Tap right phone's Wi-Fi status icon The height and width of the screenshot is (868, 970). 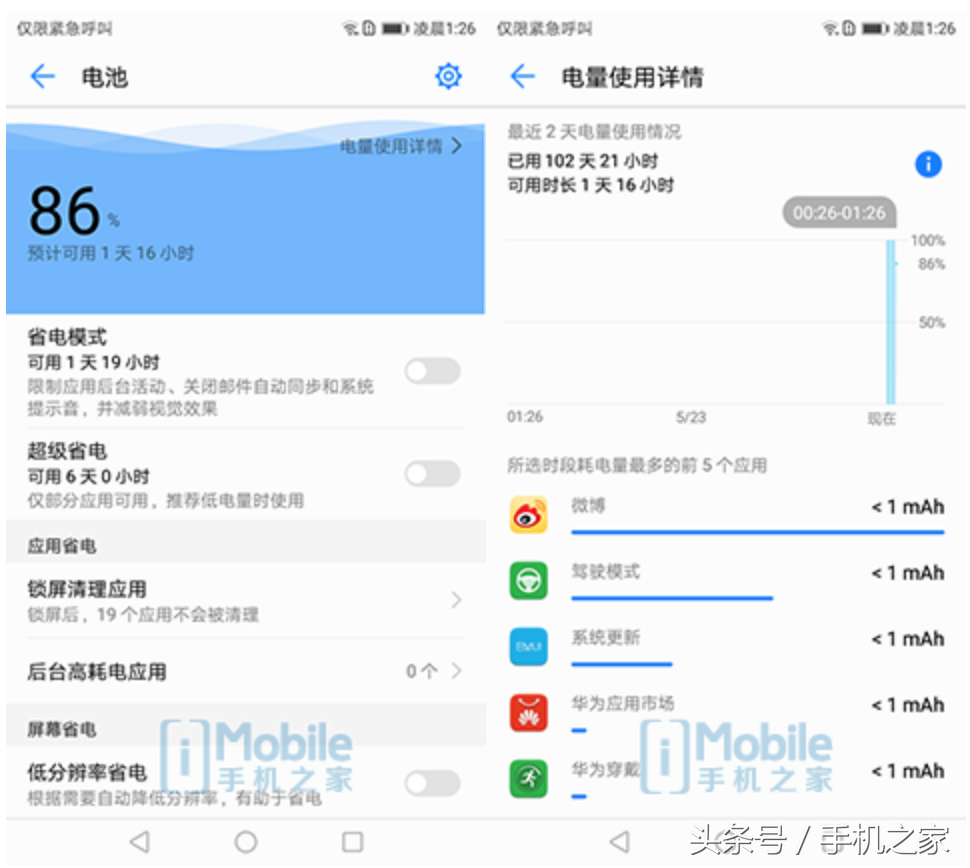tap(831, 28)
